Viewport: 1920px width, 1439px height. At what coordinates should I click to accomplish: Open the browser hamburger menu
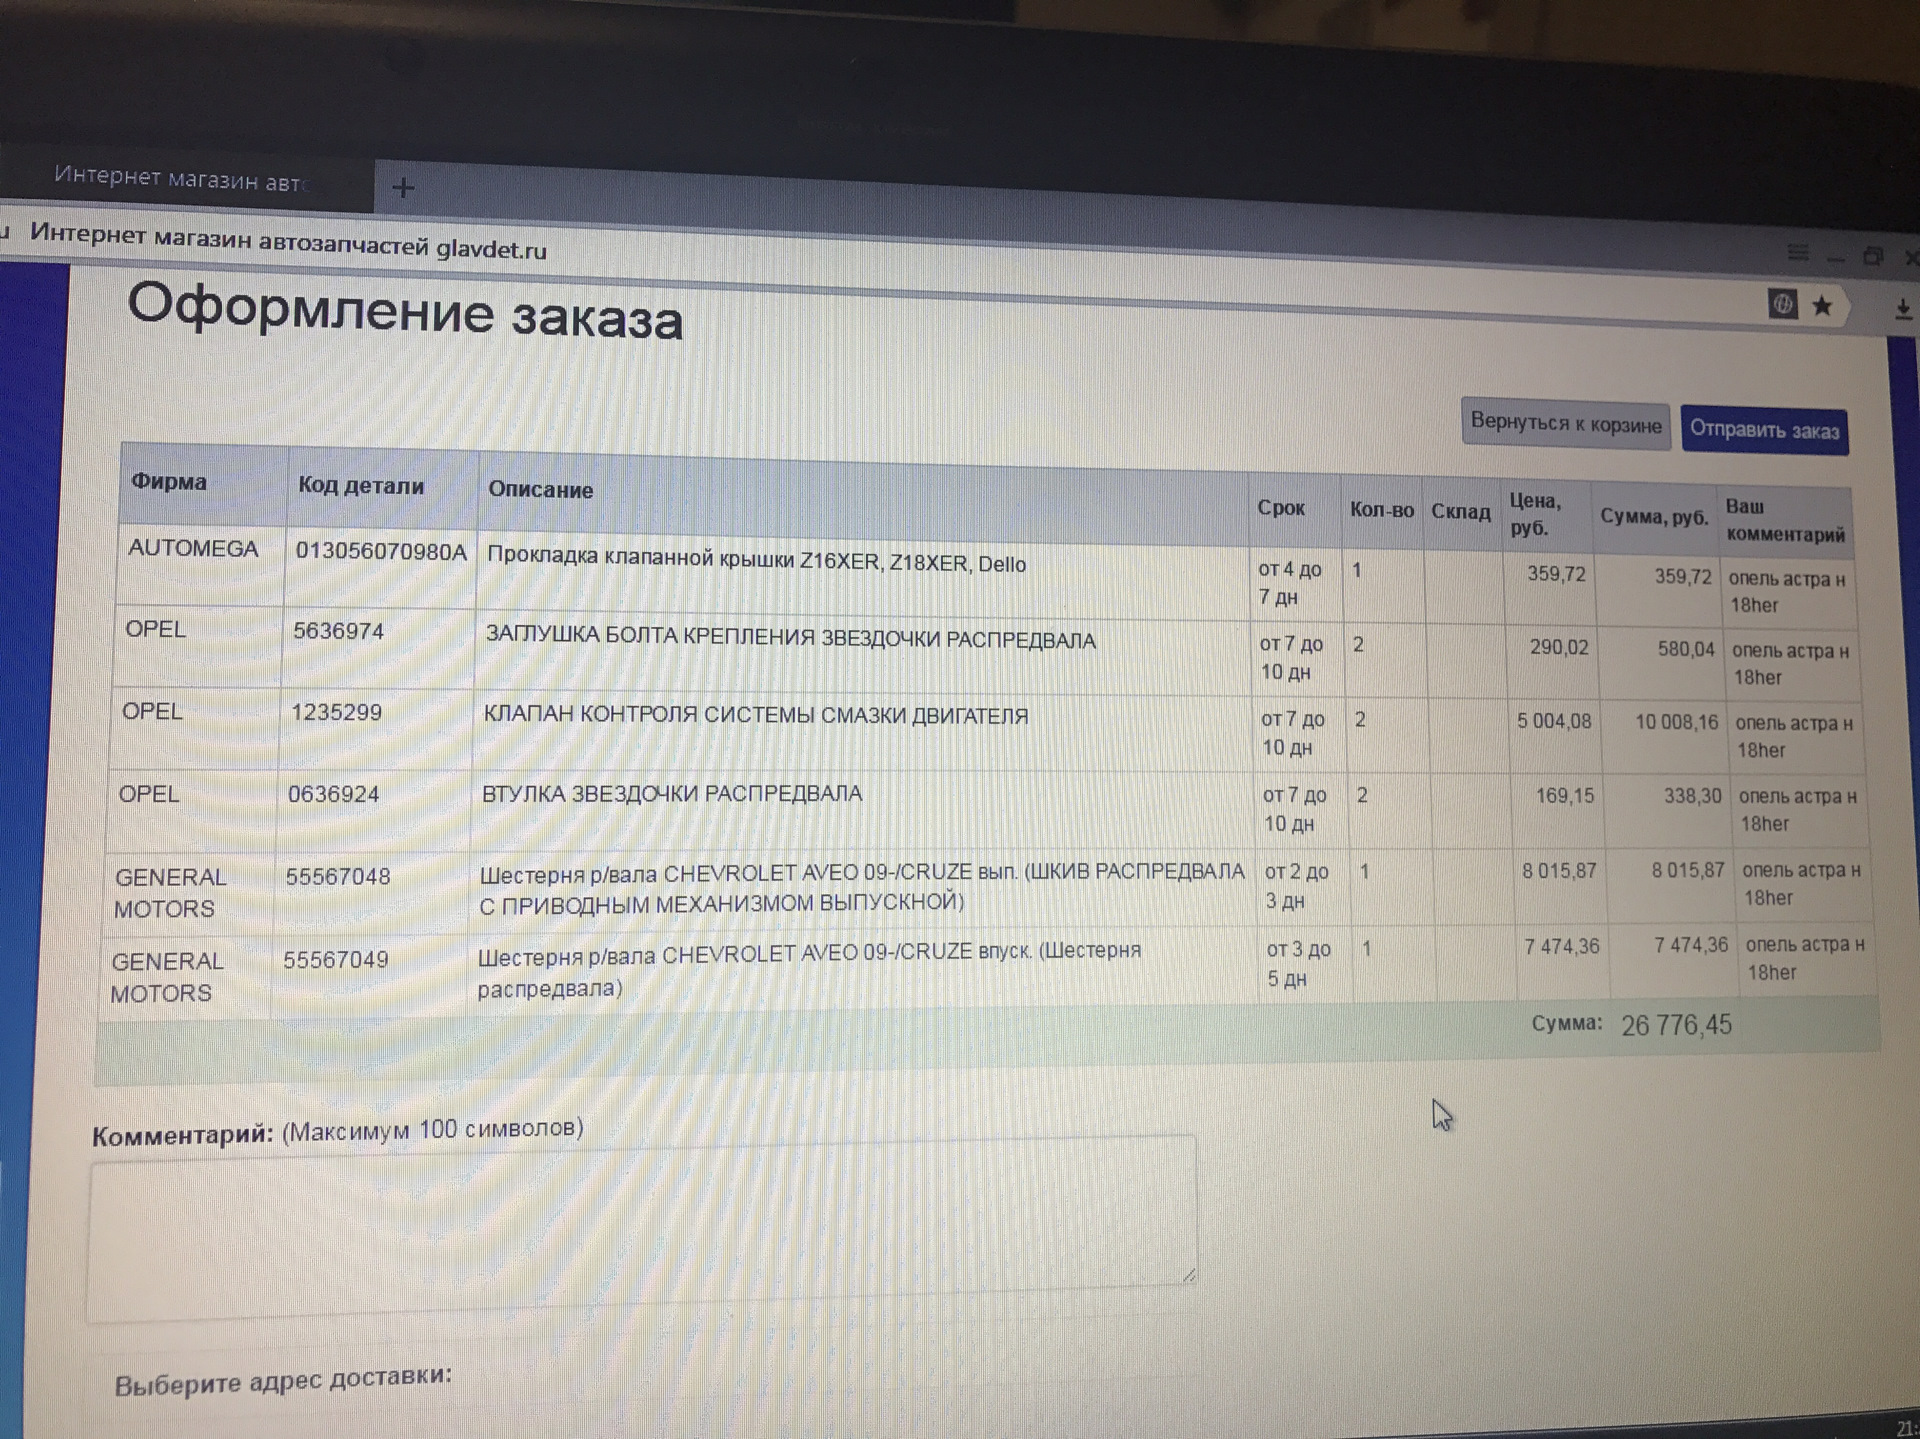(x=1798, y=252)
